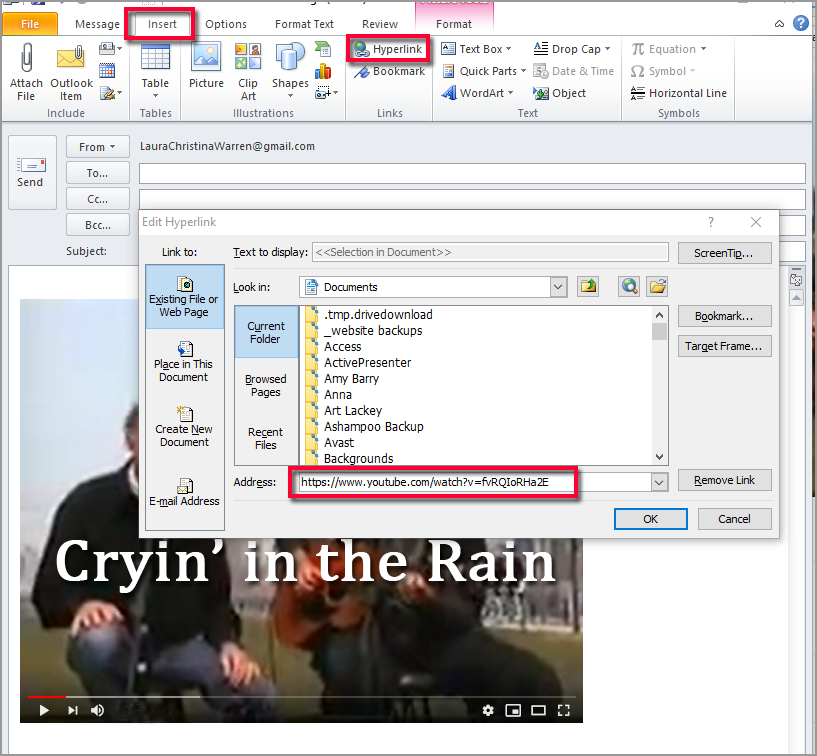The height and width of the screenshot is (756, 817).
Task: Open the File tab
Action: [x=30, y=24]
